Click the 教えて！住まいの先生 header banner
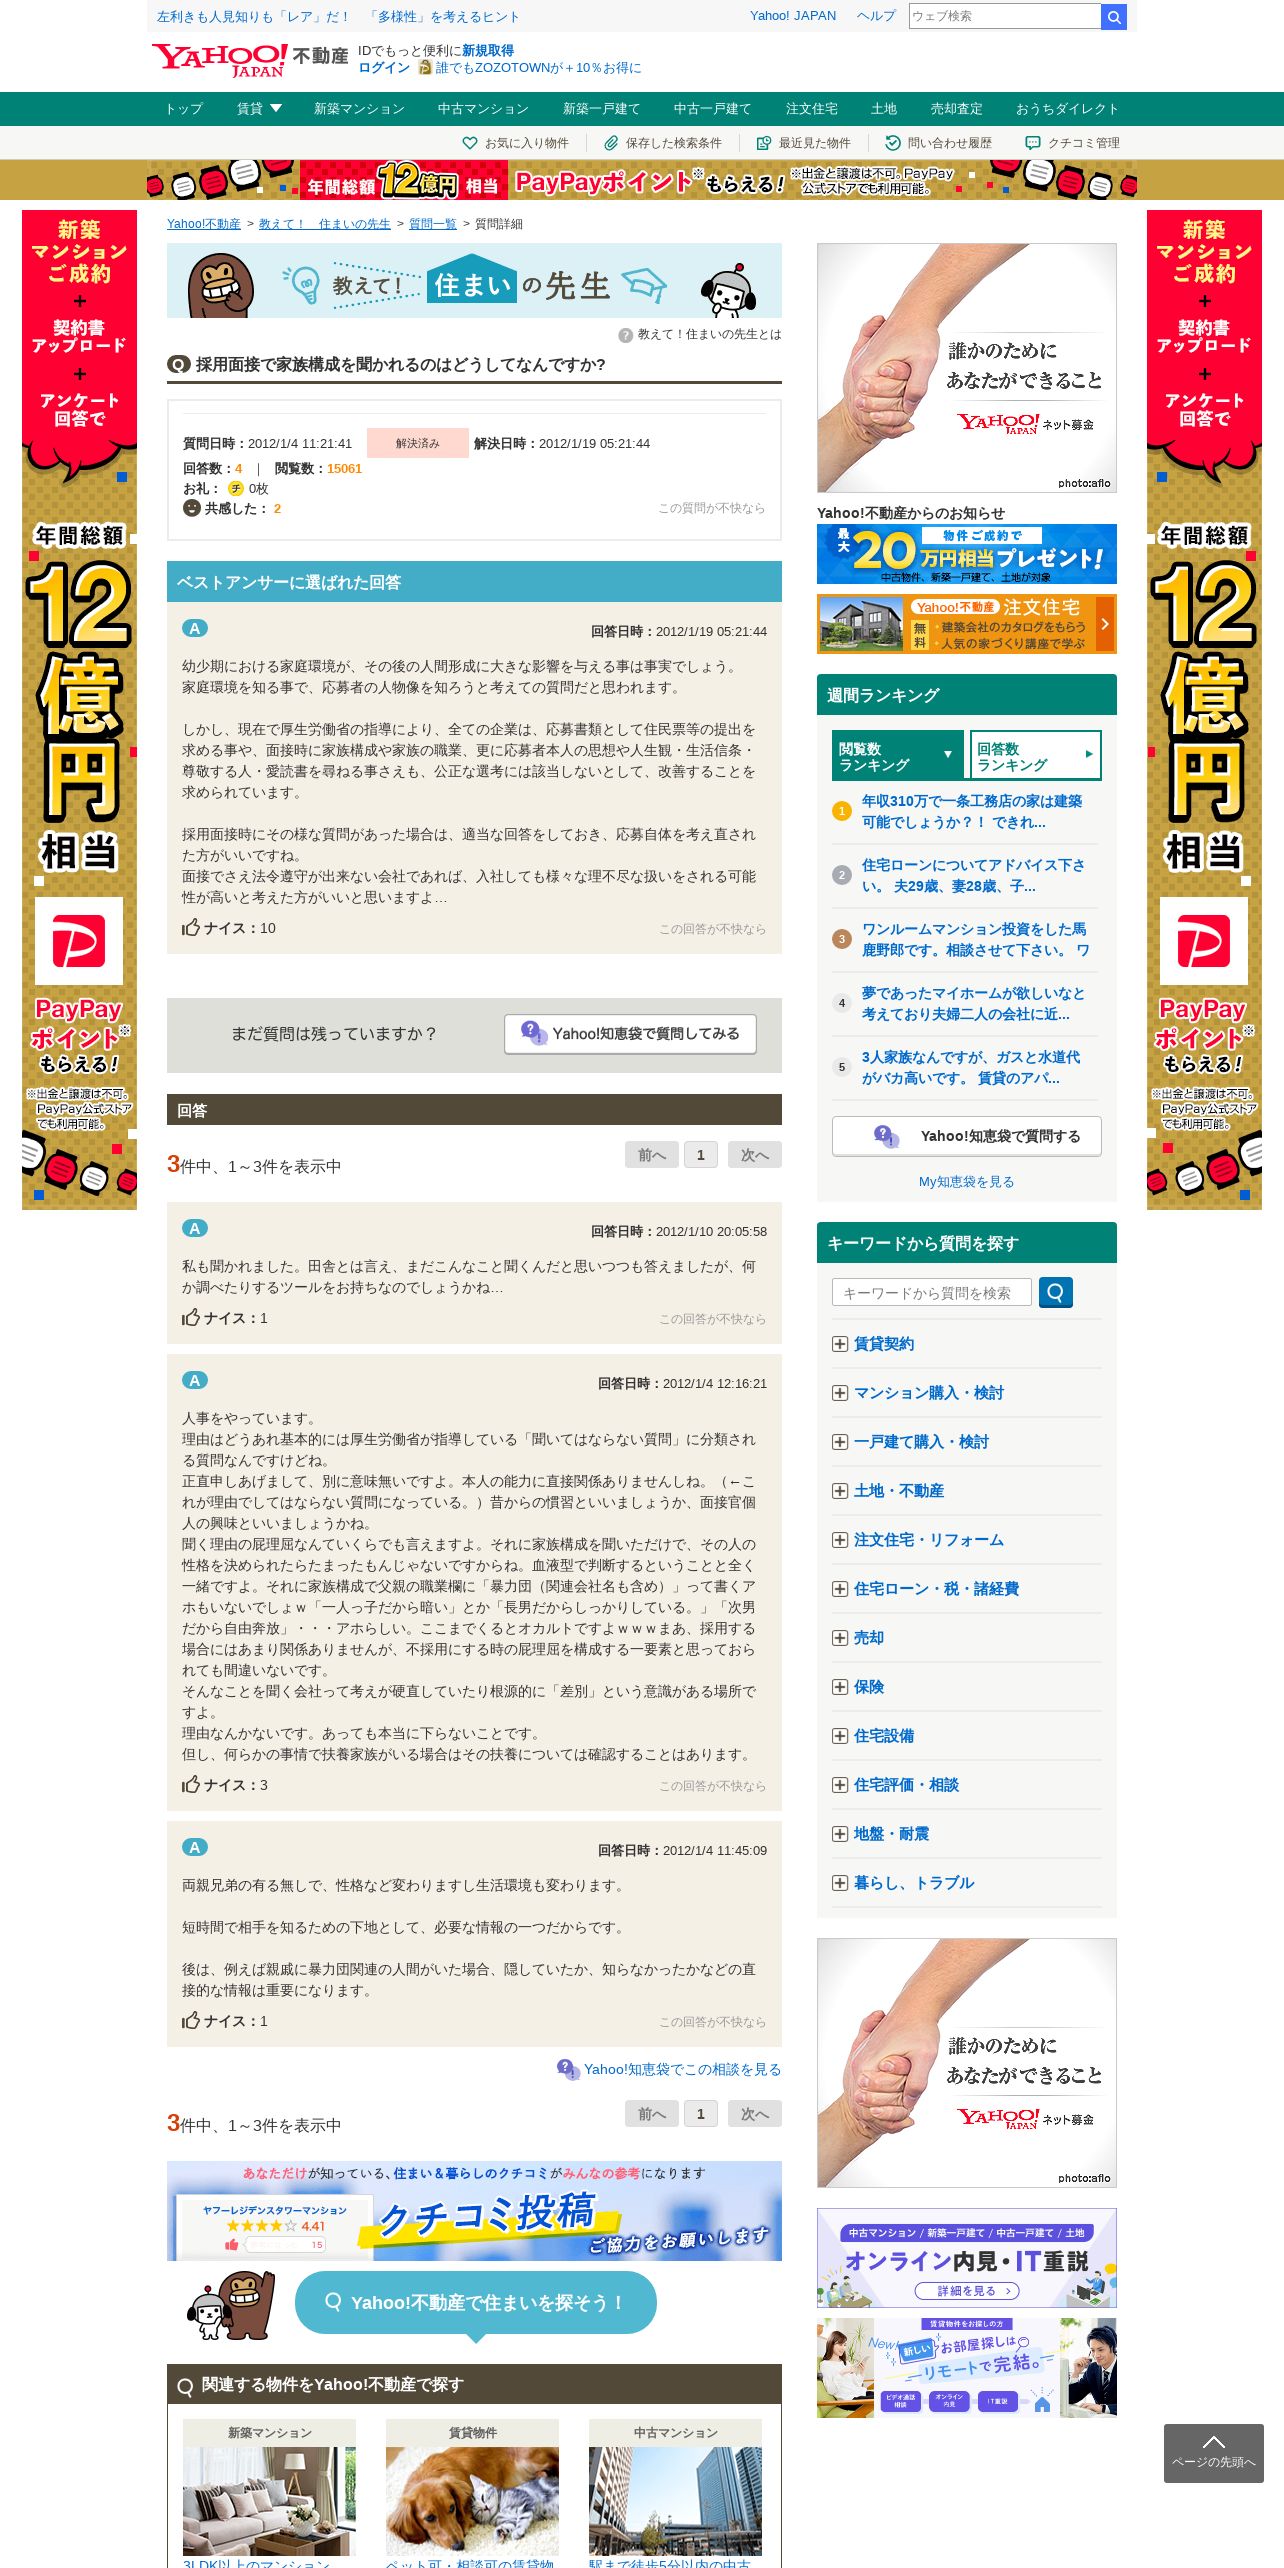1284x2568 pixels. pyautogui.click(x=474, y=281)
